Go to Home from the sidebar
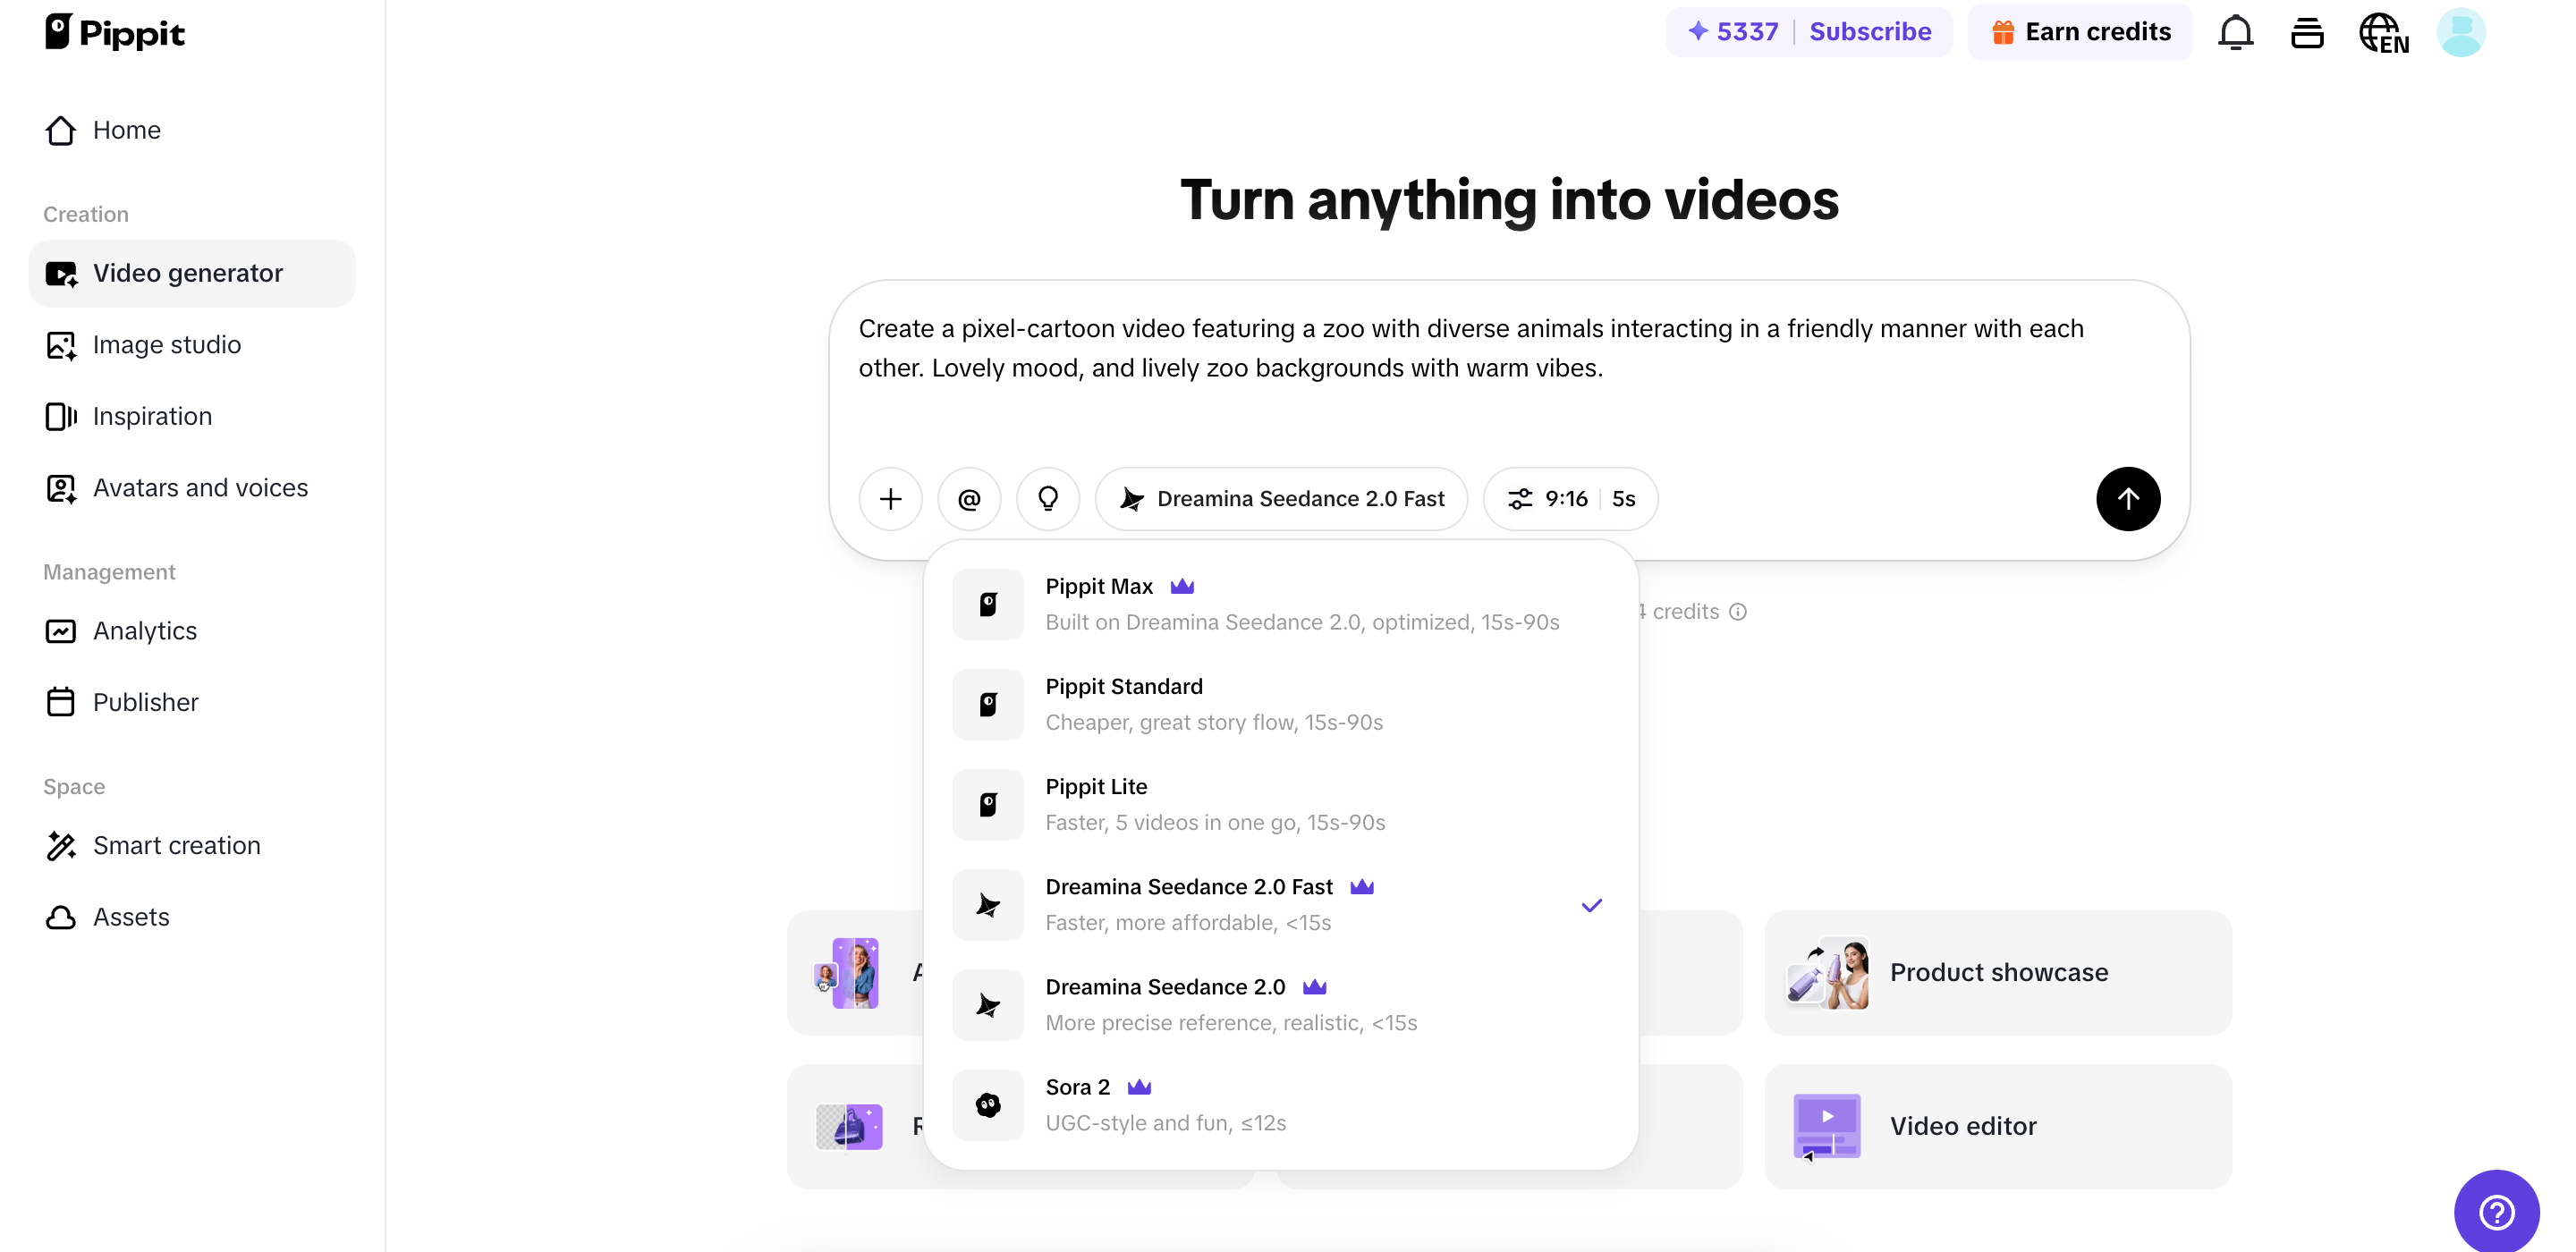Screen dimensions: 2576x1252 [x=127, y=130]
